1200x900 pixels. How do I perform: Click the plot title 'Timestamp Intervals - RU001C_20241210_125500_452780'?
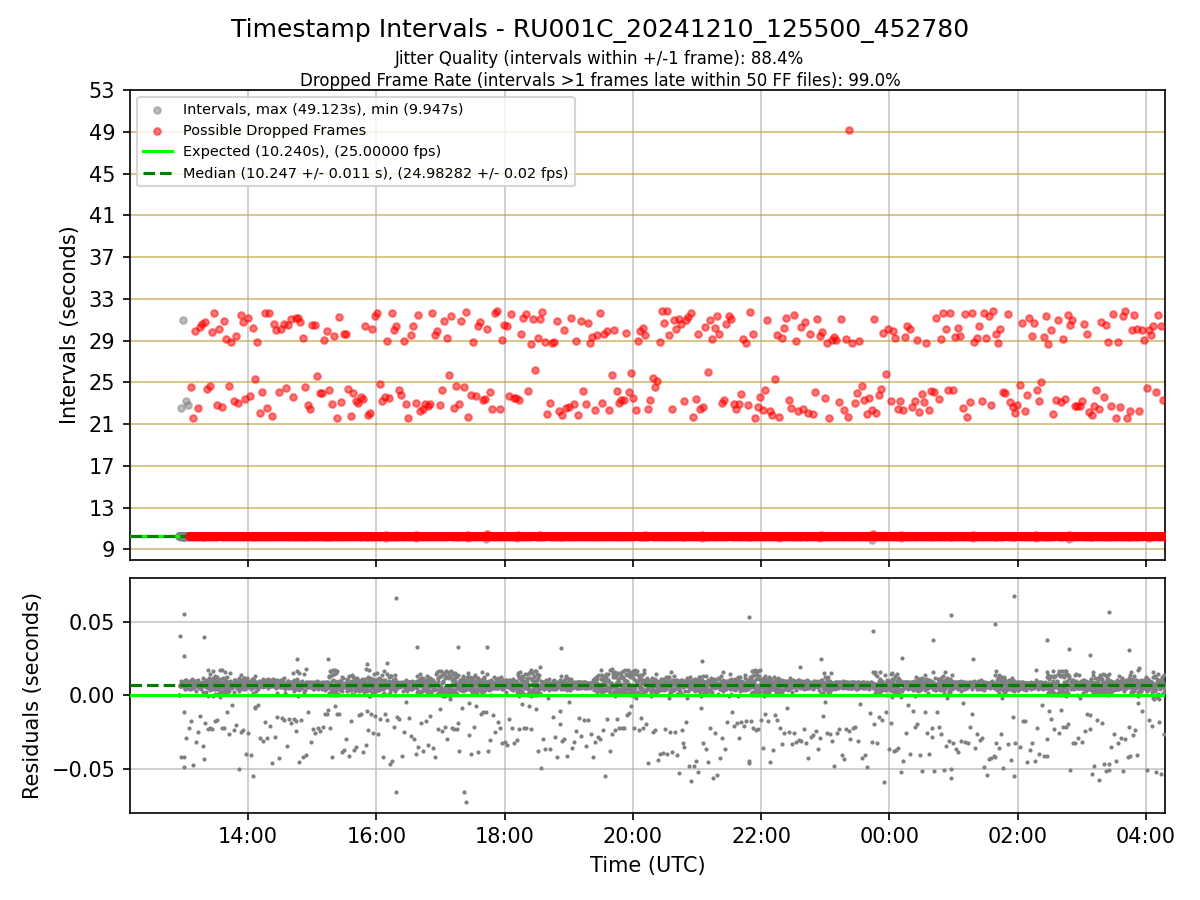click(x=600, y=29)
